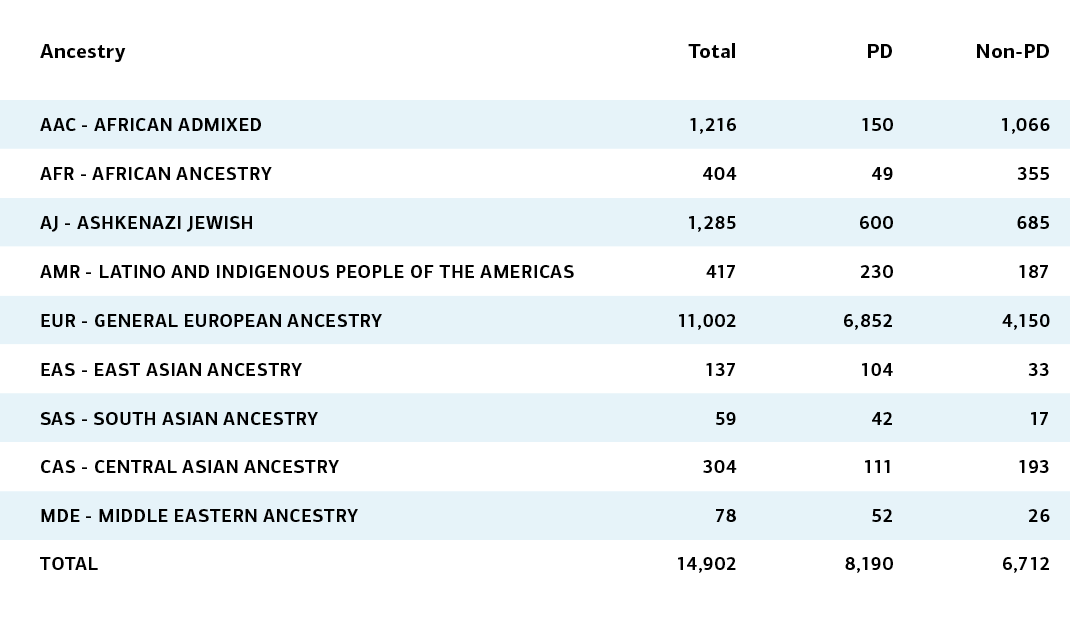Screen dimensions: 1070x640
Task: Select the AAC - African Admixed row label
Action: tap(151, 125)
